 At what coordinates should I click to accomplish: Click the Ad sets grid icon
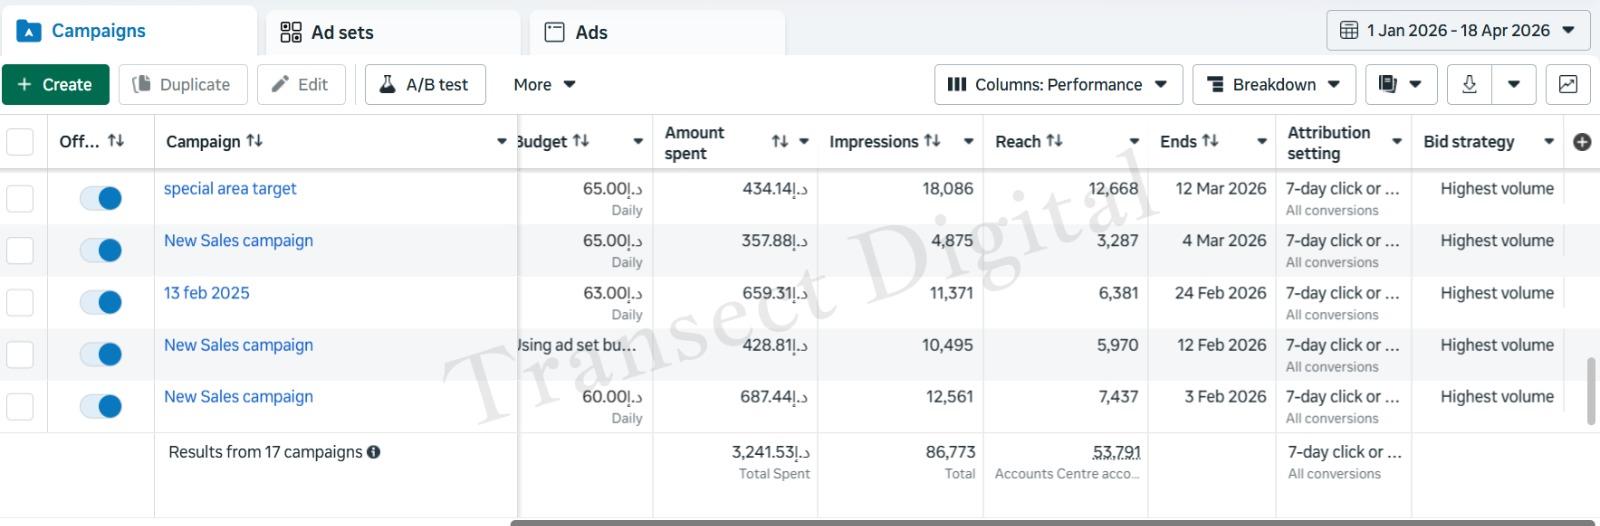point(291,32)
